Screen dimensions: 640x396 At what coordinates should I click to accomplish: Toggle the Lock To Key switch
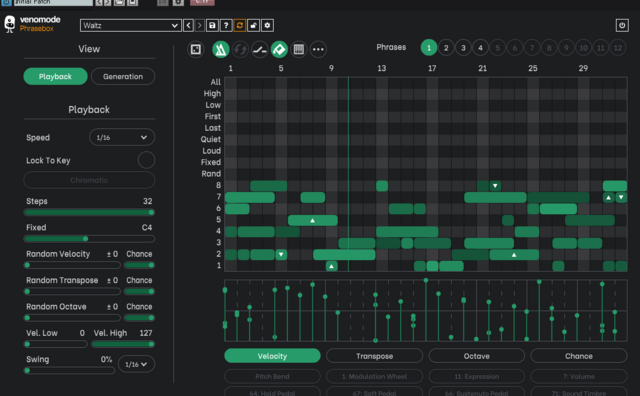(x=146, y=160)
